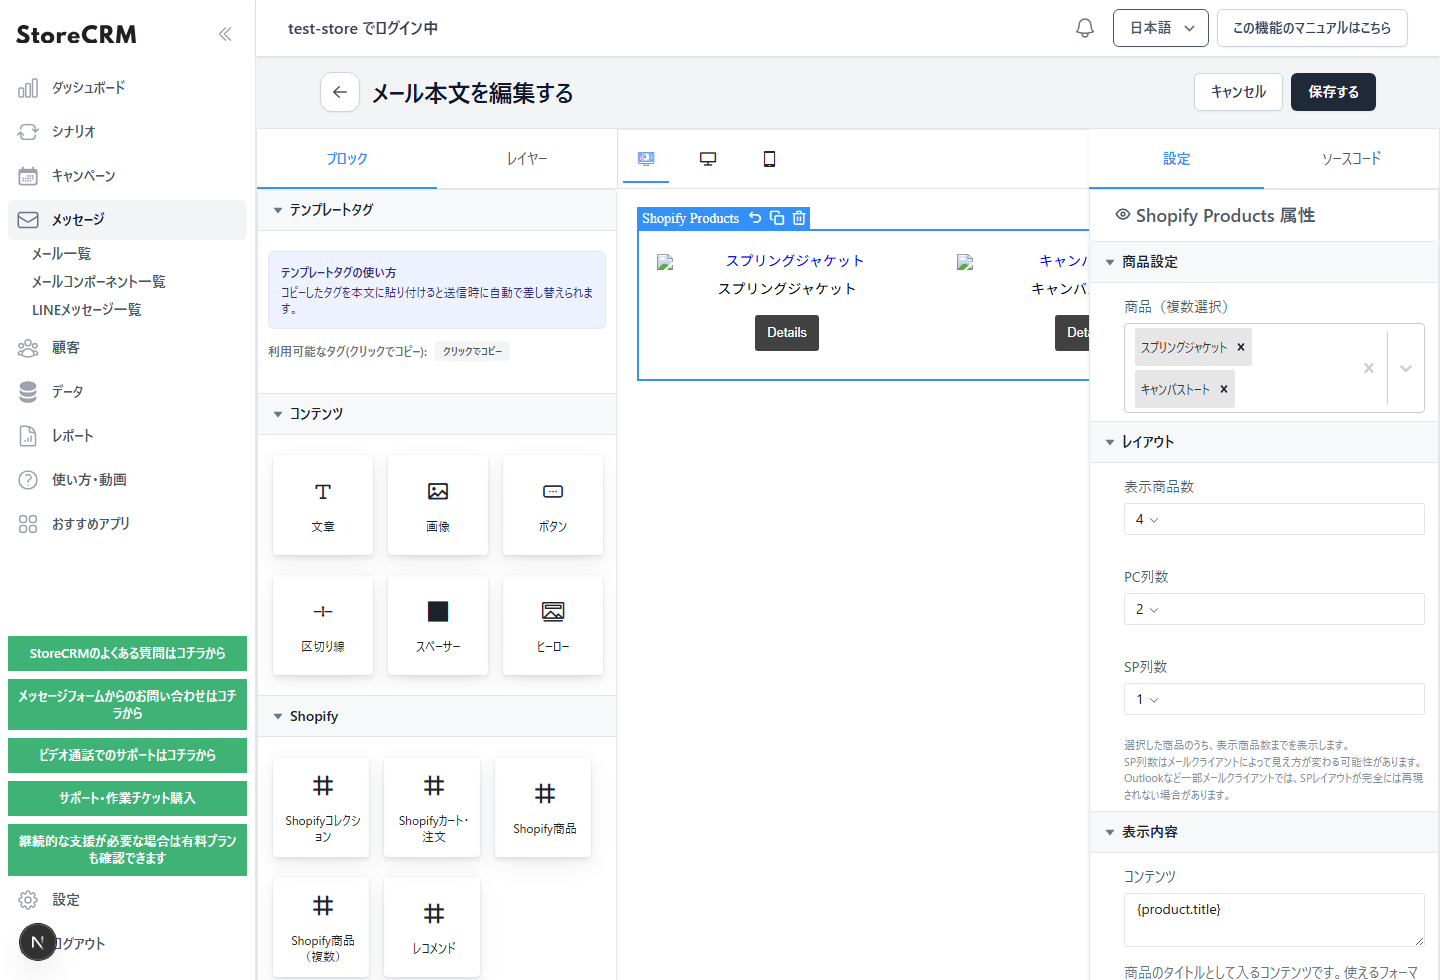Viewport: 1440px width, 980px height.
Task: Open メールコンポーネント一覧 submenu link
Action: pos(99,282)
